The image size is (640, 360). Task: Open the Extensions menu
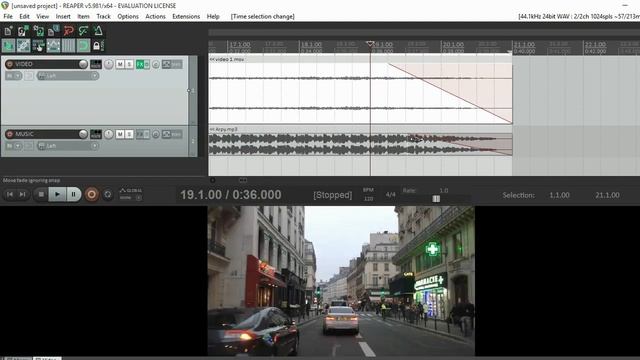pos(186,16)
